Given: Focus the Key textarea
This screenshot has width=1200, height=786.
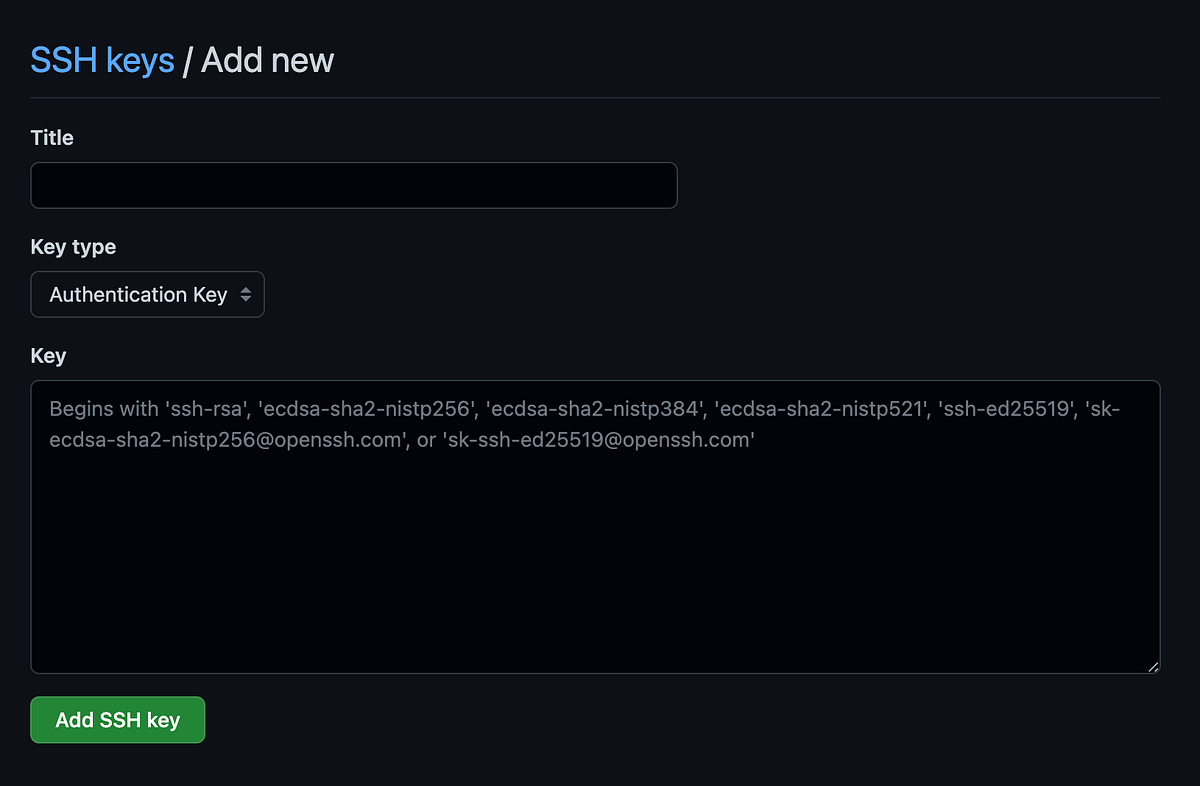Looking at the screenshot, I should tap(595, 525).
